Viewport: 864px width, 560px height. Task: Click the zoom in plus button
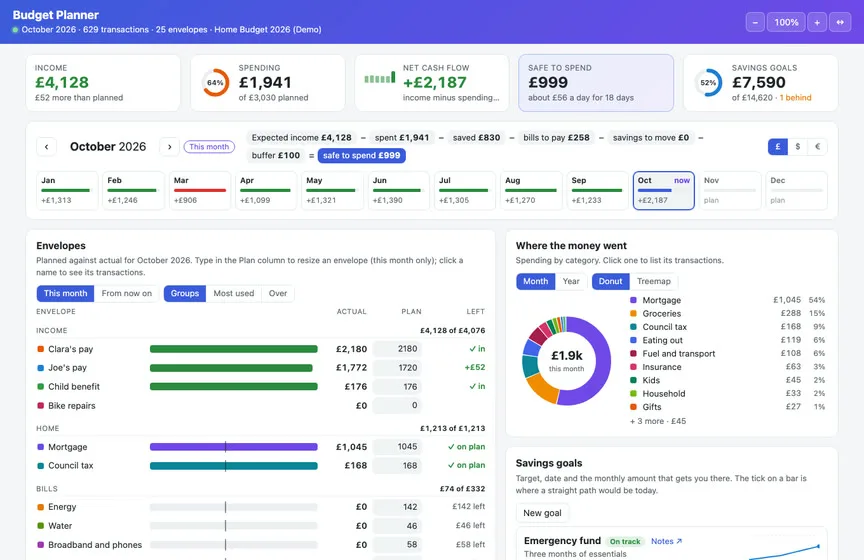tap(817, 22)
